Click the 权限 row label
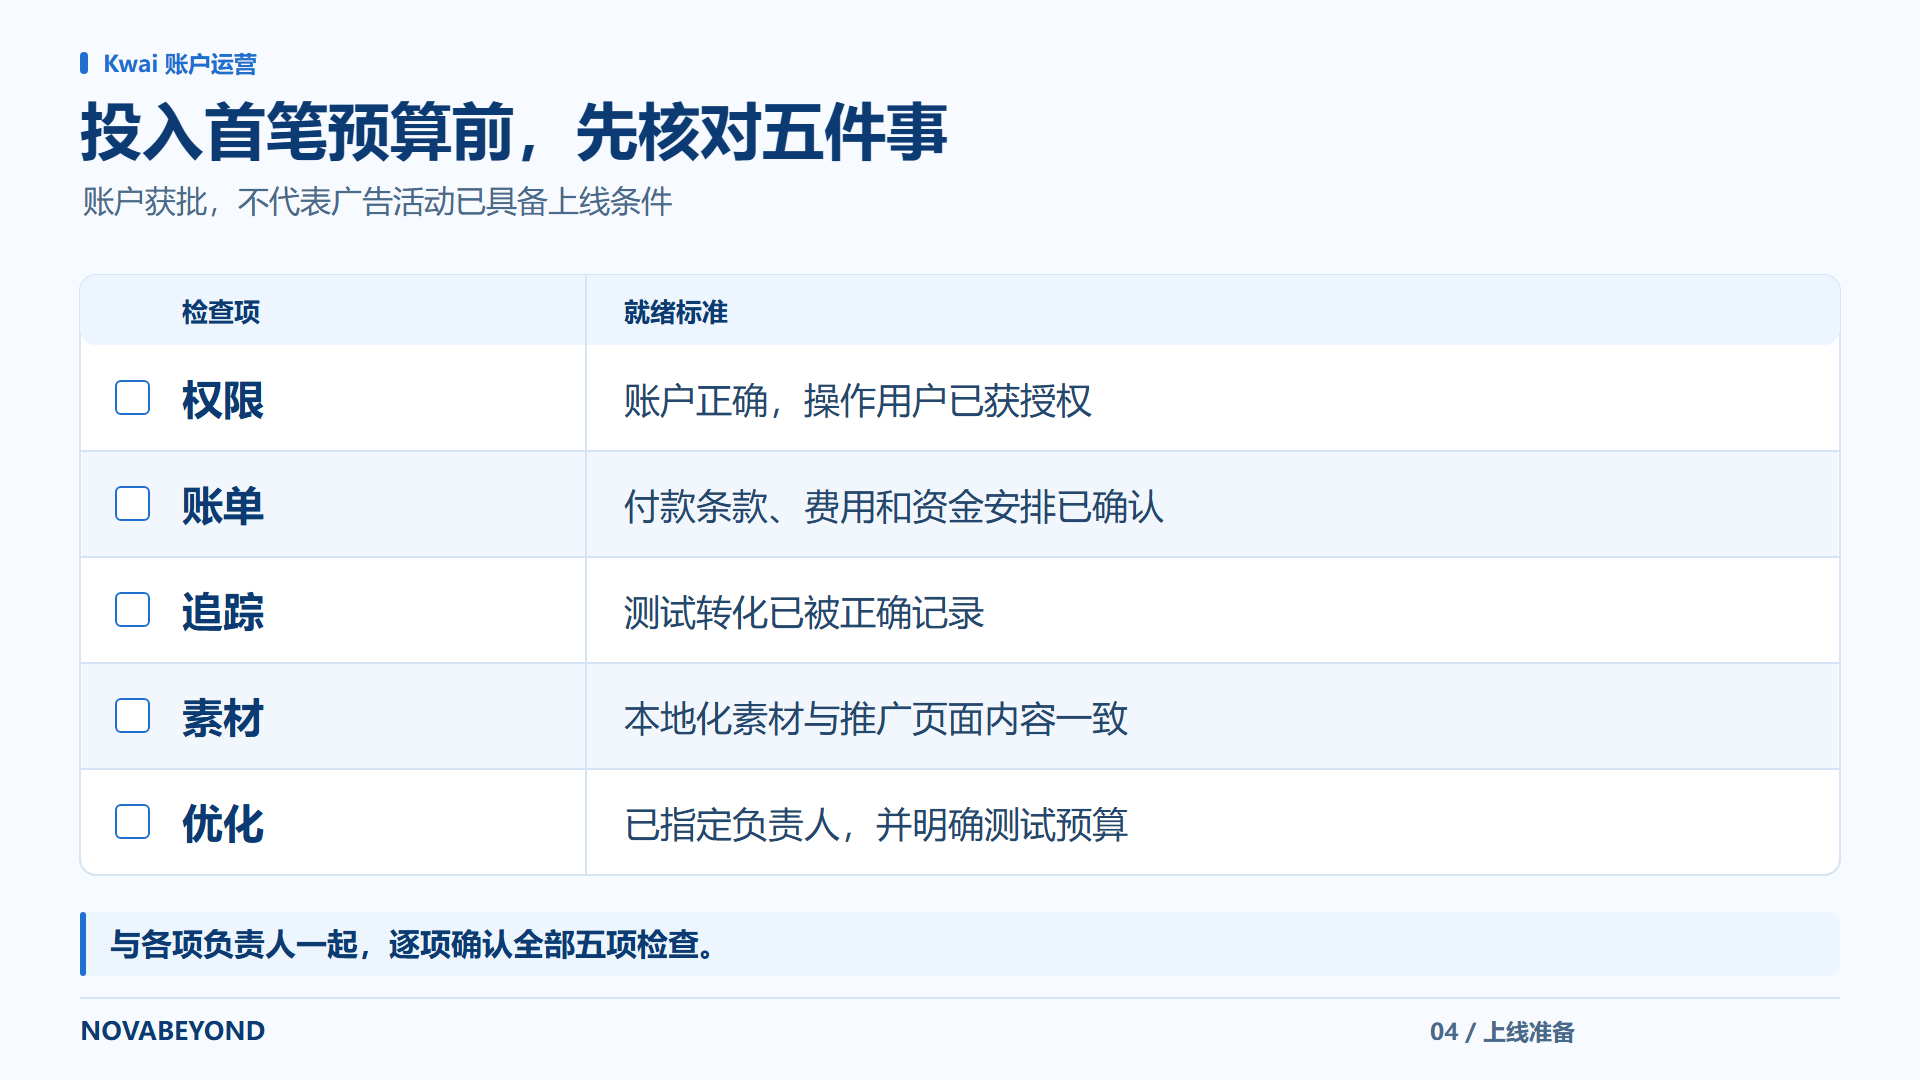1920x1080 pixels. pyautogui.click(x=223, y=400)
